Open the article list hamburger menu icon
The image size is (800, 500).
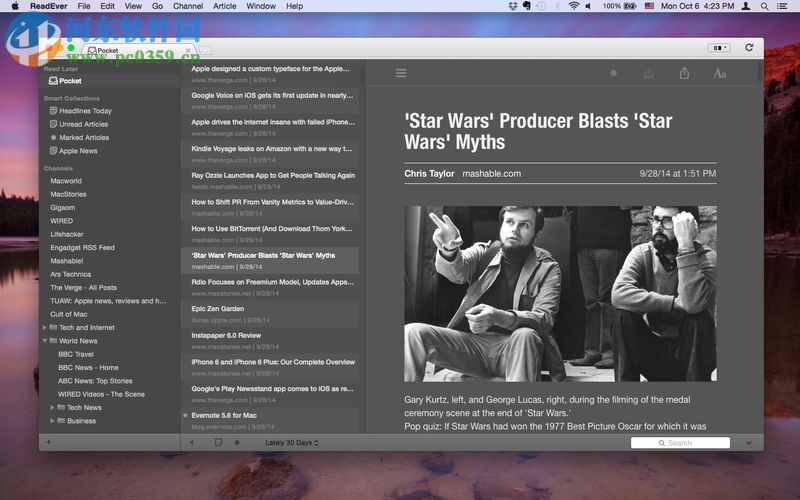(401, 73)
